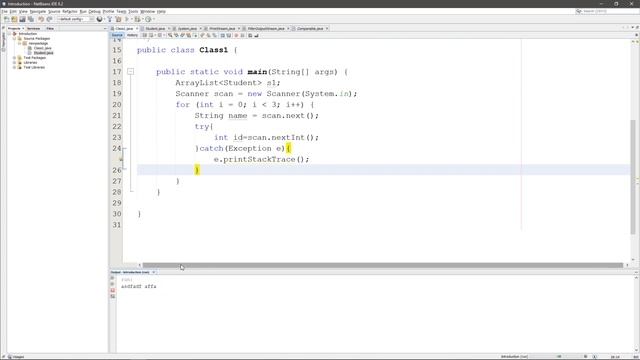Collapse the Source Packages node
Image resolution: width=640 pixels, height=360 pixels.
(14, 38)
